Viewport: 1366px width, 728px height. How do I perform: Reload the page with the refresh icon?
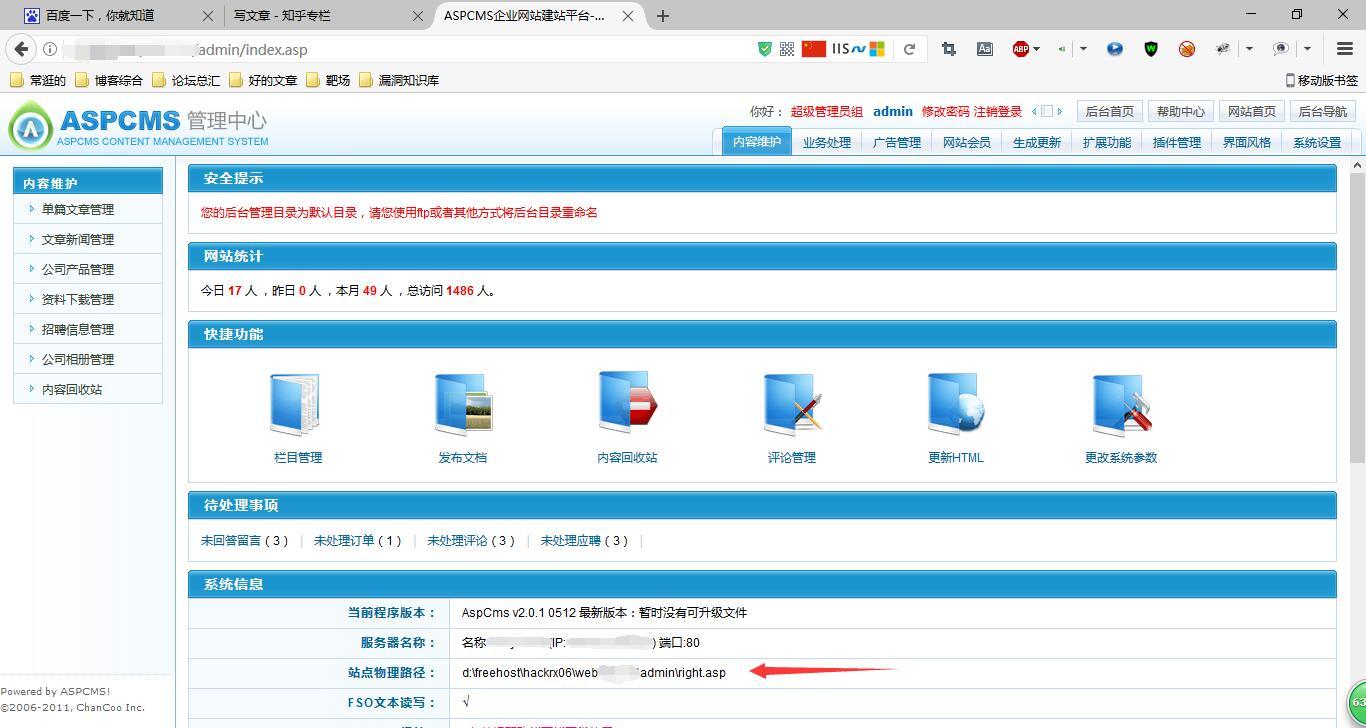[x=909, y=49]
